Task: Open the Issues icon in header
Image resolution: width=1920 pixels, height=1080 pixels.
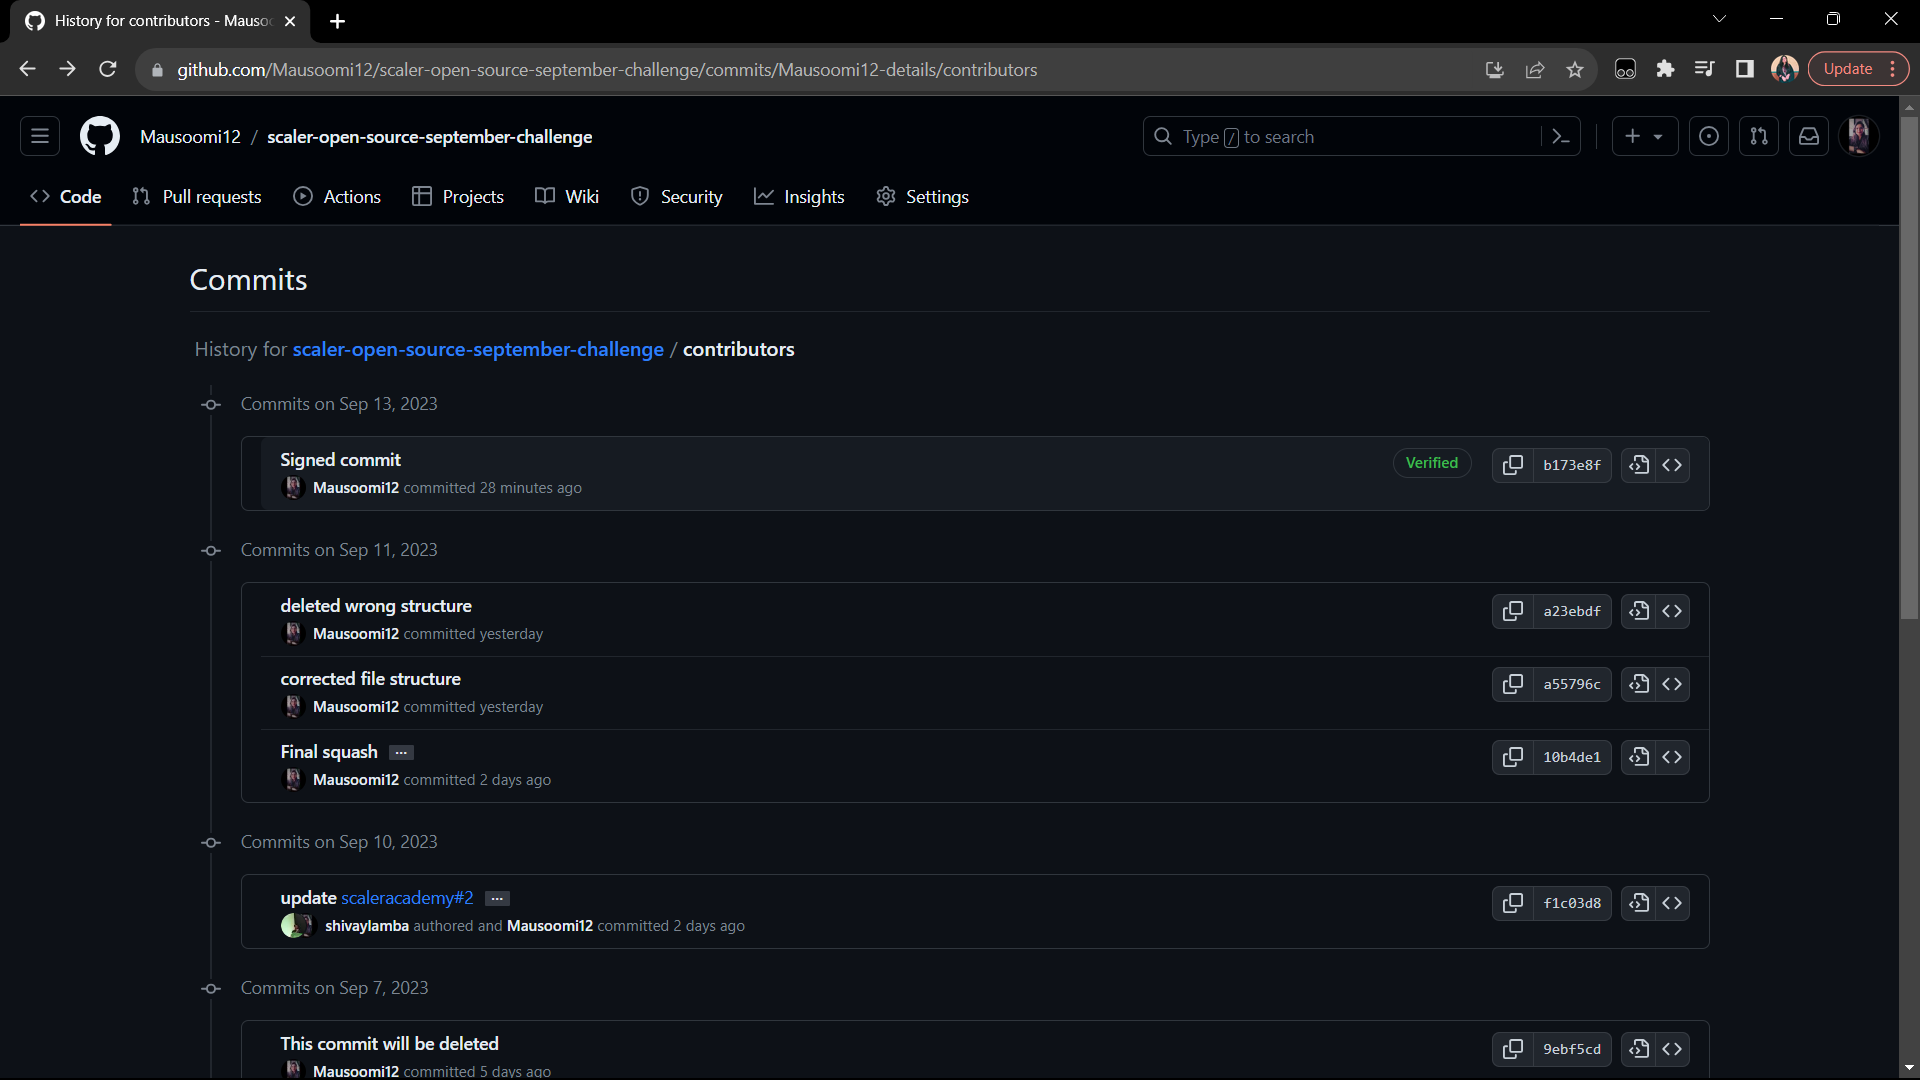Action: click(1709, 137)
